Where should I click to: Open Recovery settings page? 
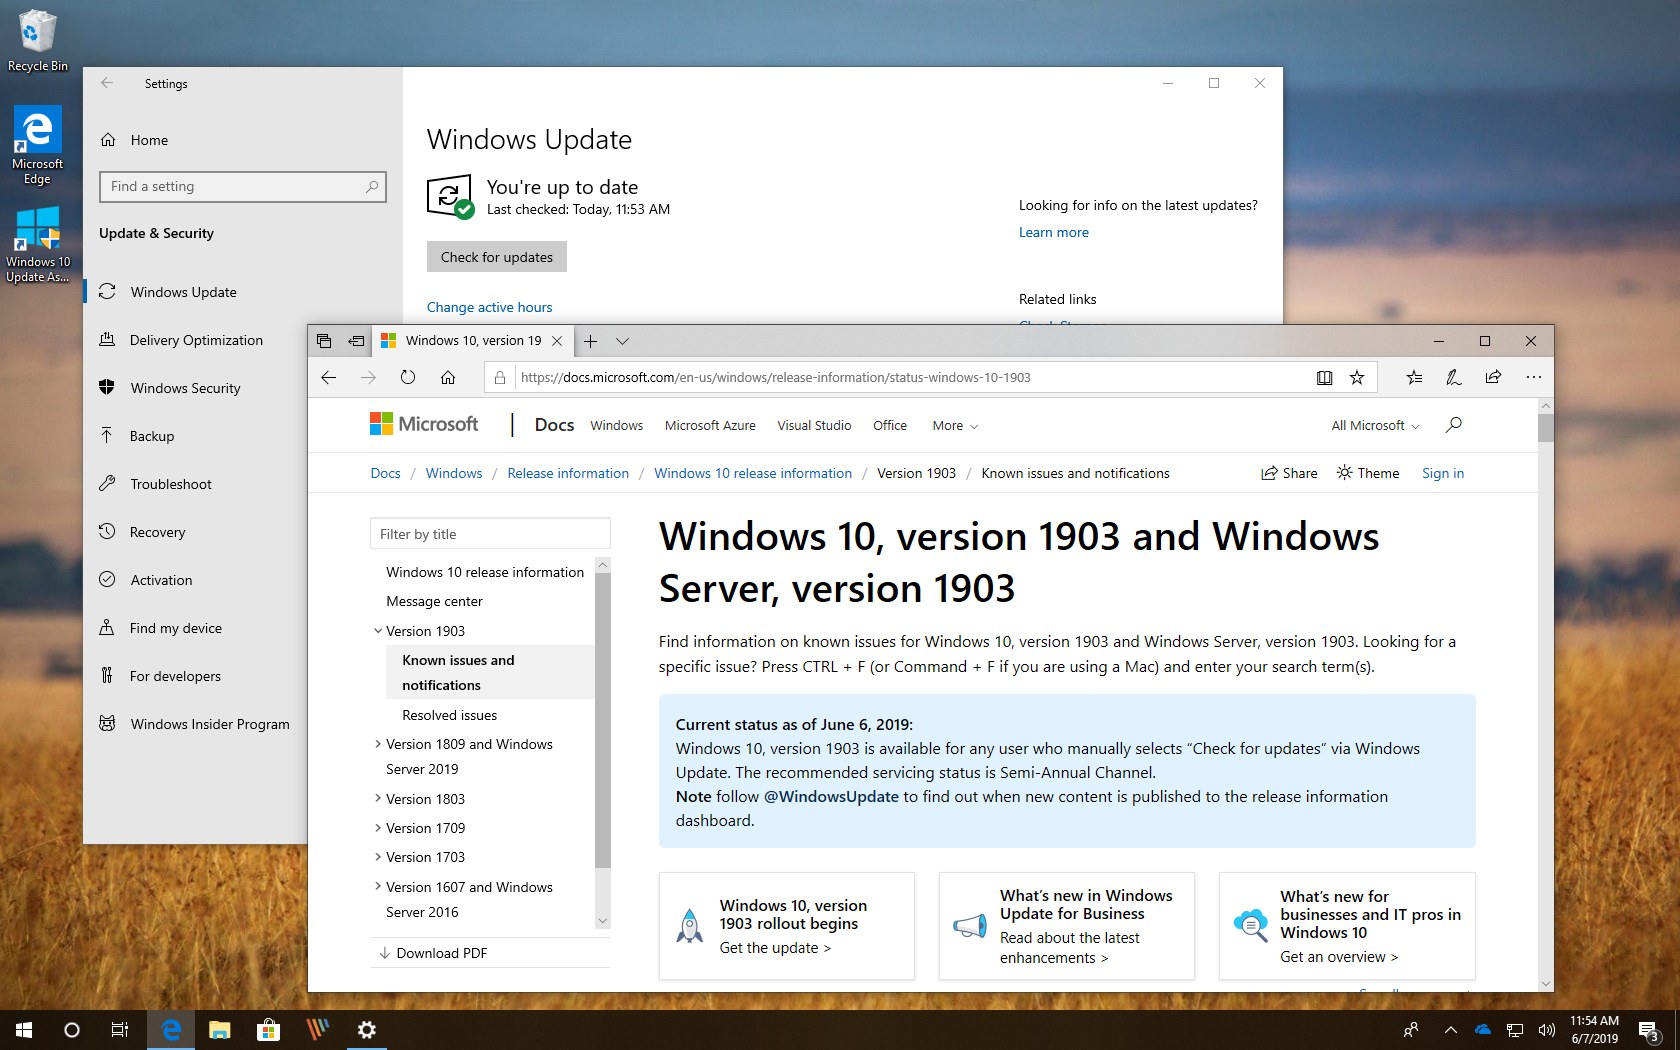click(157, 532)
